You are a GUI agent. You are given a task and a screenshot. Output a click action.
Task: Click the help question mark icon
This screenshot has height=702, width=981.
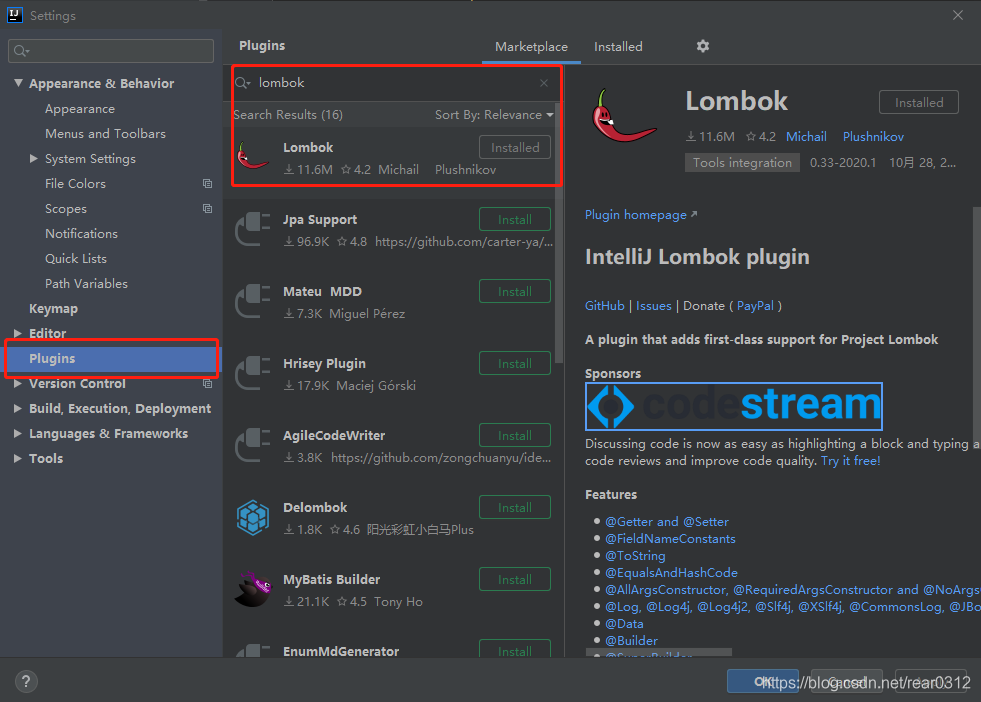coord(25,680)
